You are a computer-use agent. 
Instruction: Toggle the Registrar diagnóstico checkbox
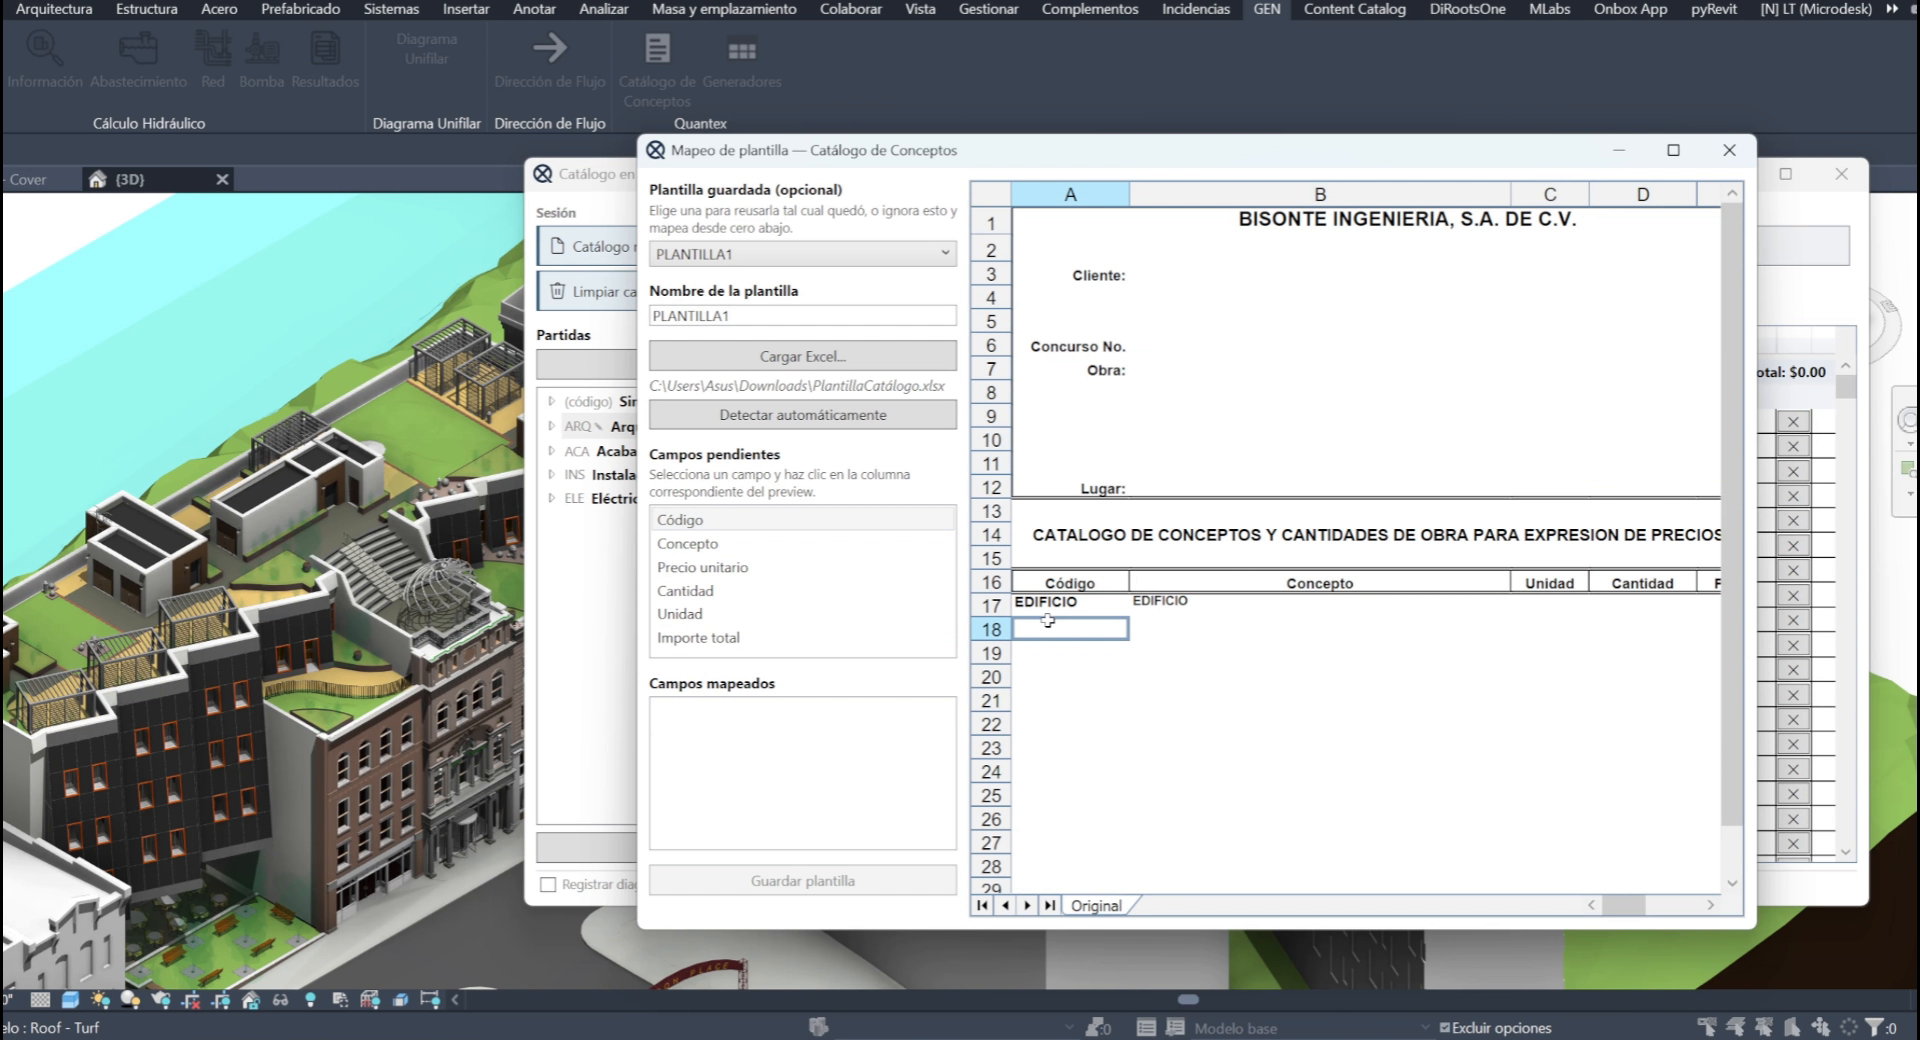(548, 884)
